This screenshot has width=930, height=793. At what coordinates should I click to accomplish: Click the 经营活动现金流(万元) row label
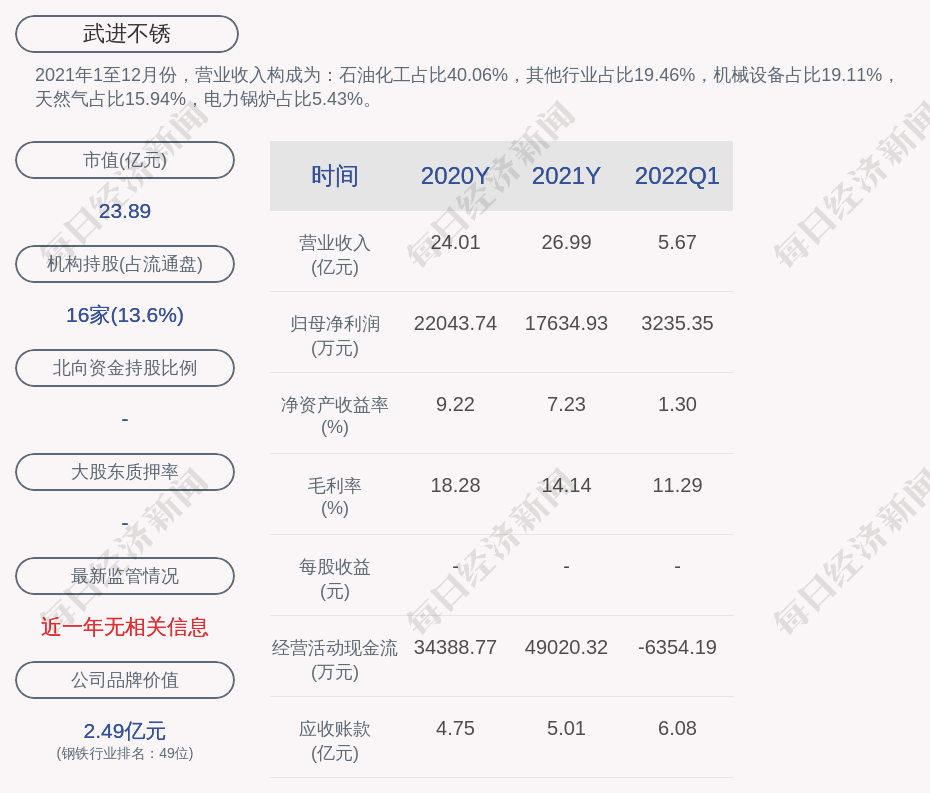335,659
